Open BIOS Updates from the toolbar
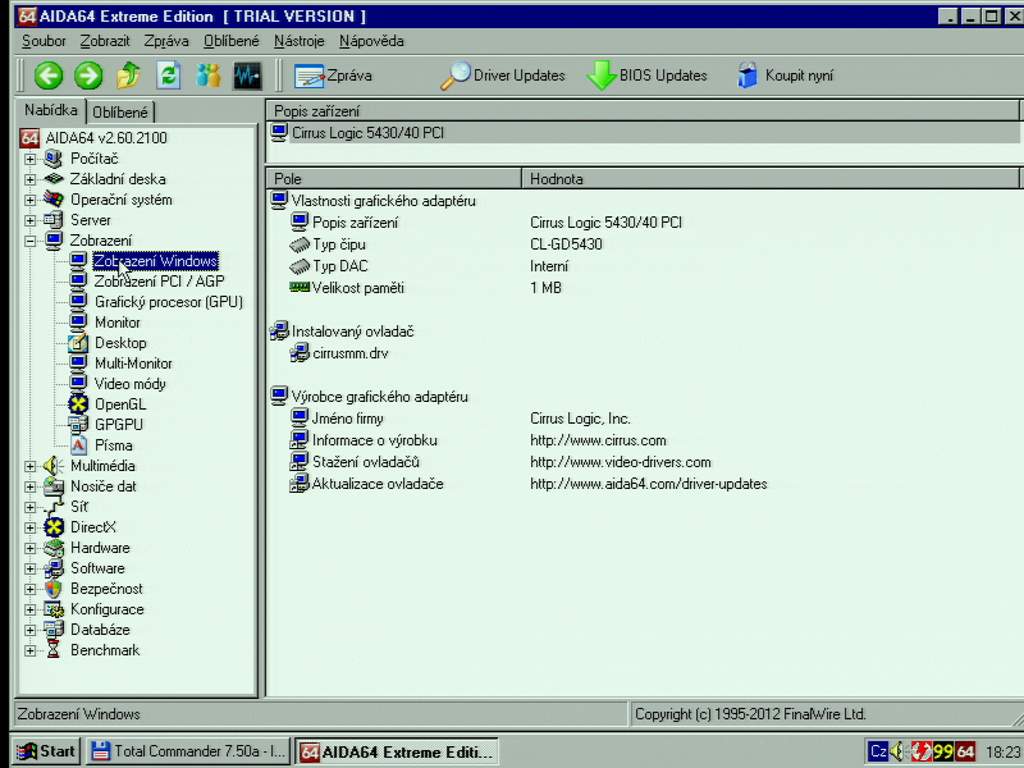The height and width of the screenshot is (768, 1024). tap(647, 76)
